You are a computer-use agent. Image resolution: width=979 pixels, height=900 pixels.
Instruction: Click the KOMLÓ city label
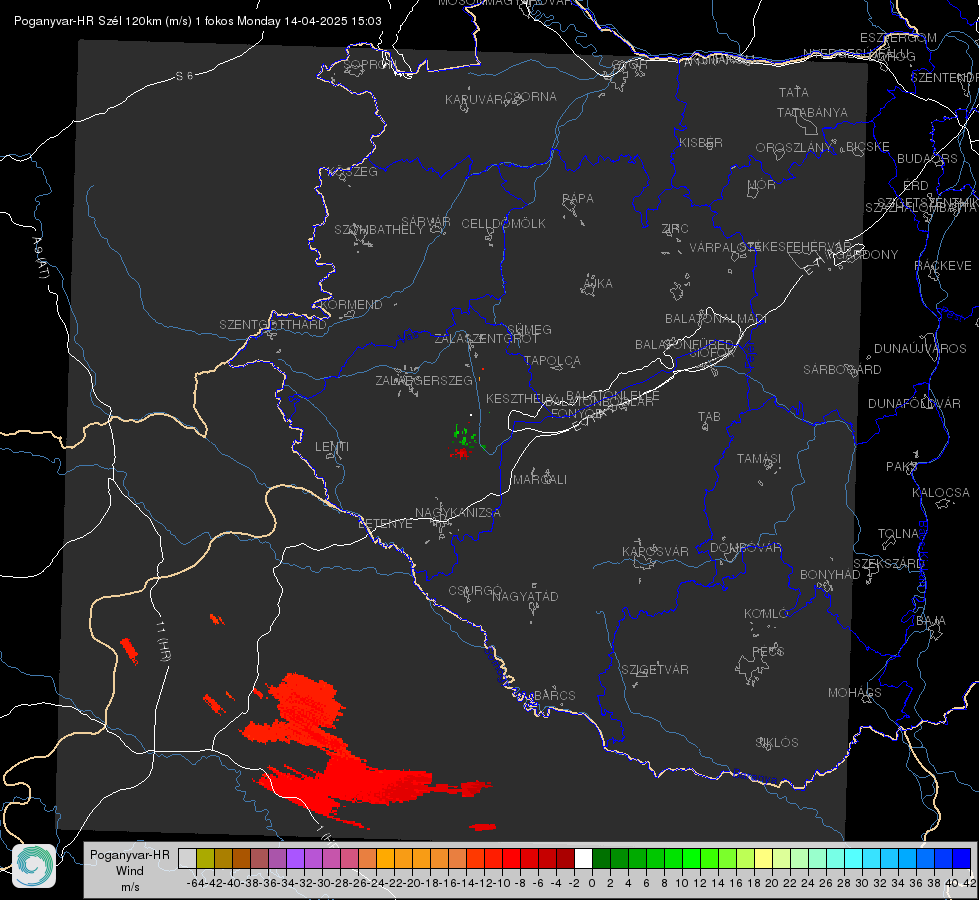(x=765, y=614)
